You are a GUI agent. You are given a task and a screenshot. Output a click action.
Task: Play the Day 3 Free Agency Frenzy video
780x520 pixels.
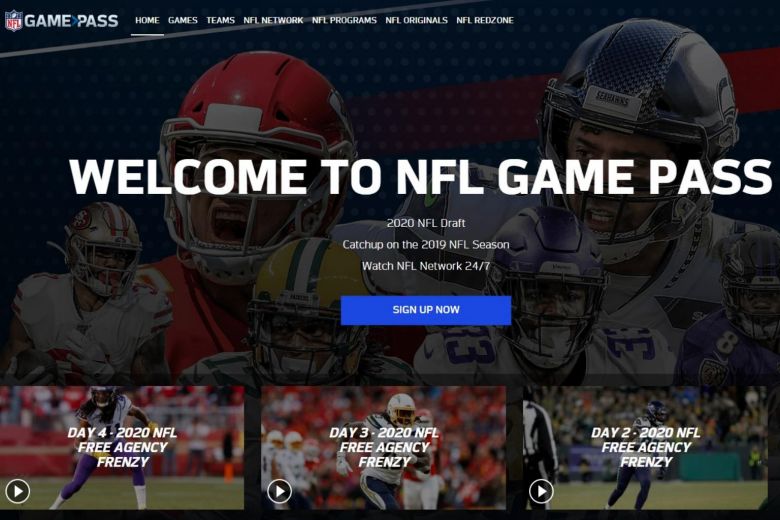click(x=279, y=492)
